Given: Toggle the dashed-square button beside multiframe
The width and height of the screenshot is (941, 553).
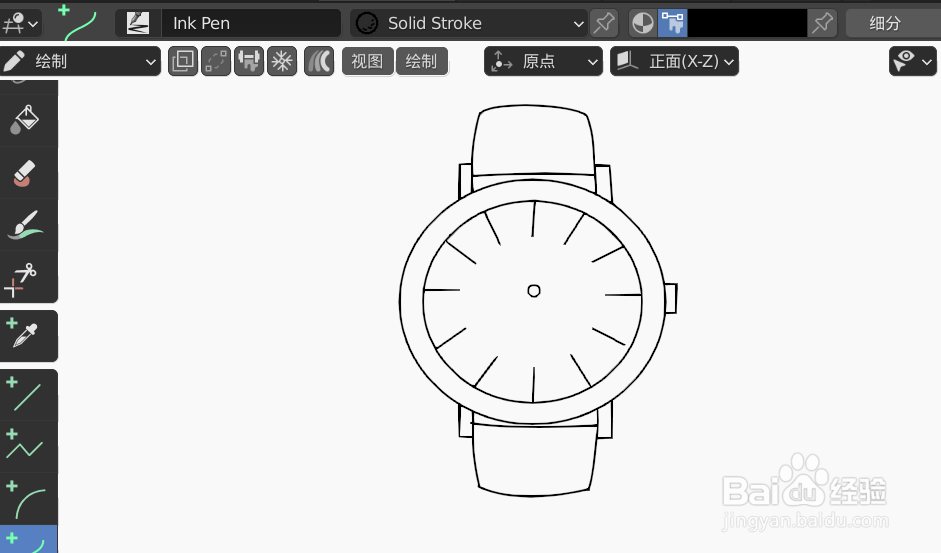Looking at the screenshot, I should (x=216, y=61).
